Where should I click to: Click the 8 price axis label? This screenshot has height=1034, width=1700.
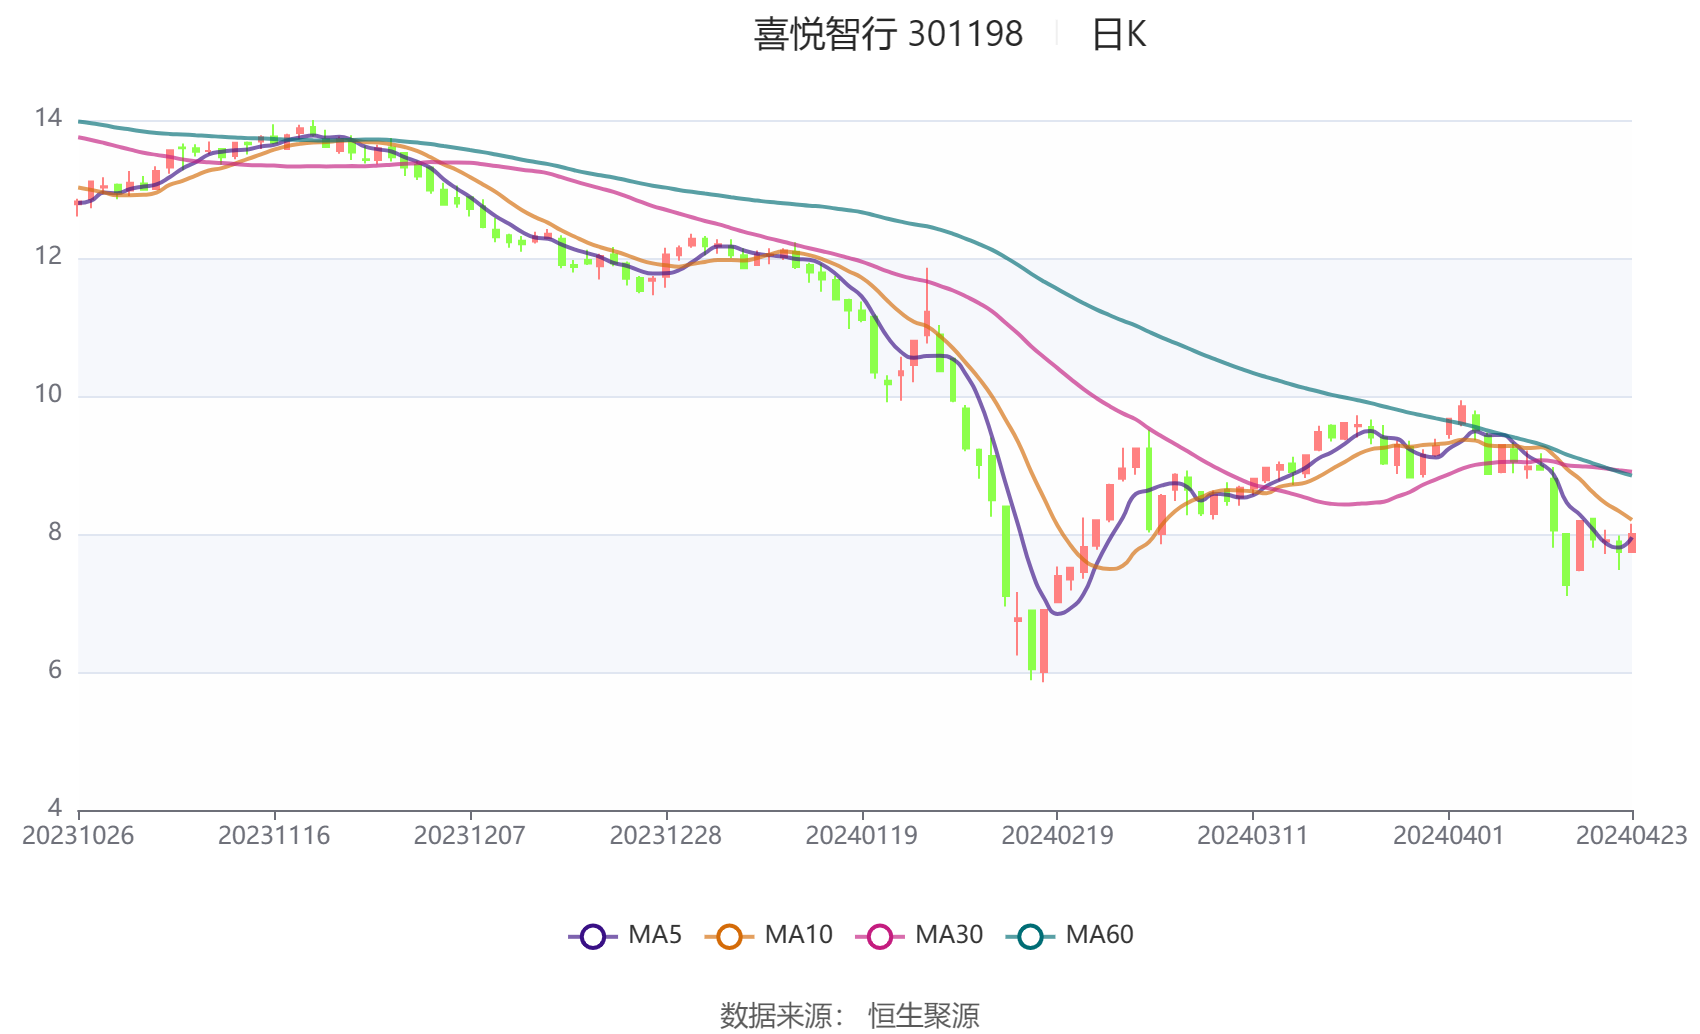coord(55,532)
